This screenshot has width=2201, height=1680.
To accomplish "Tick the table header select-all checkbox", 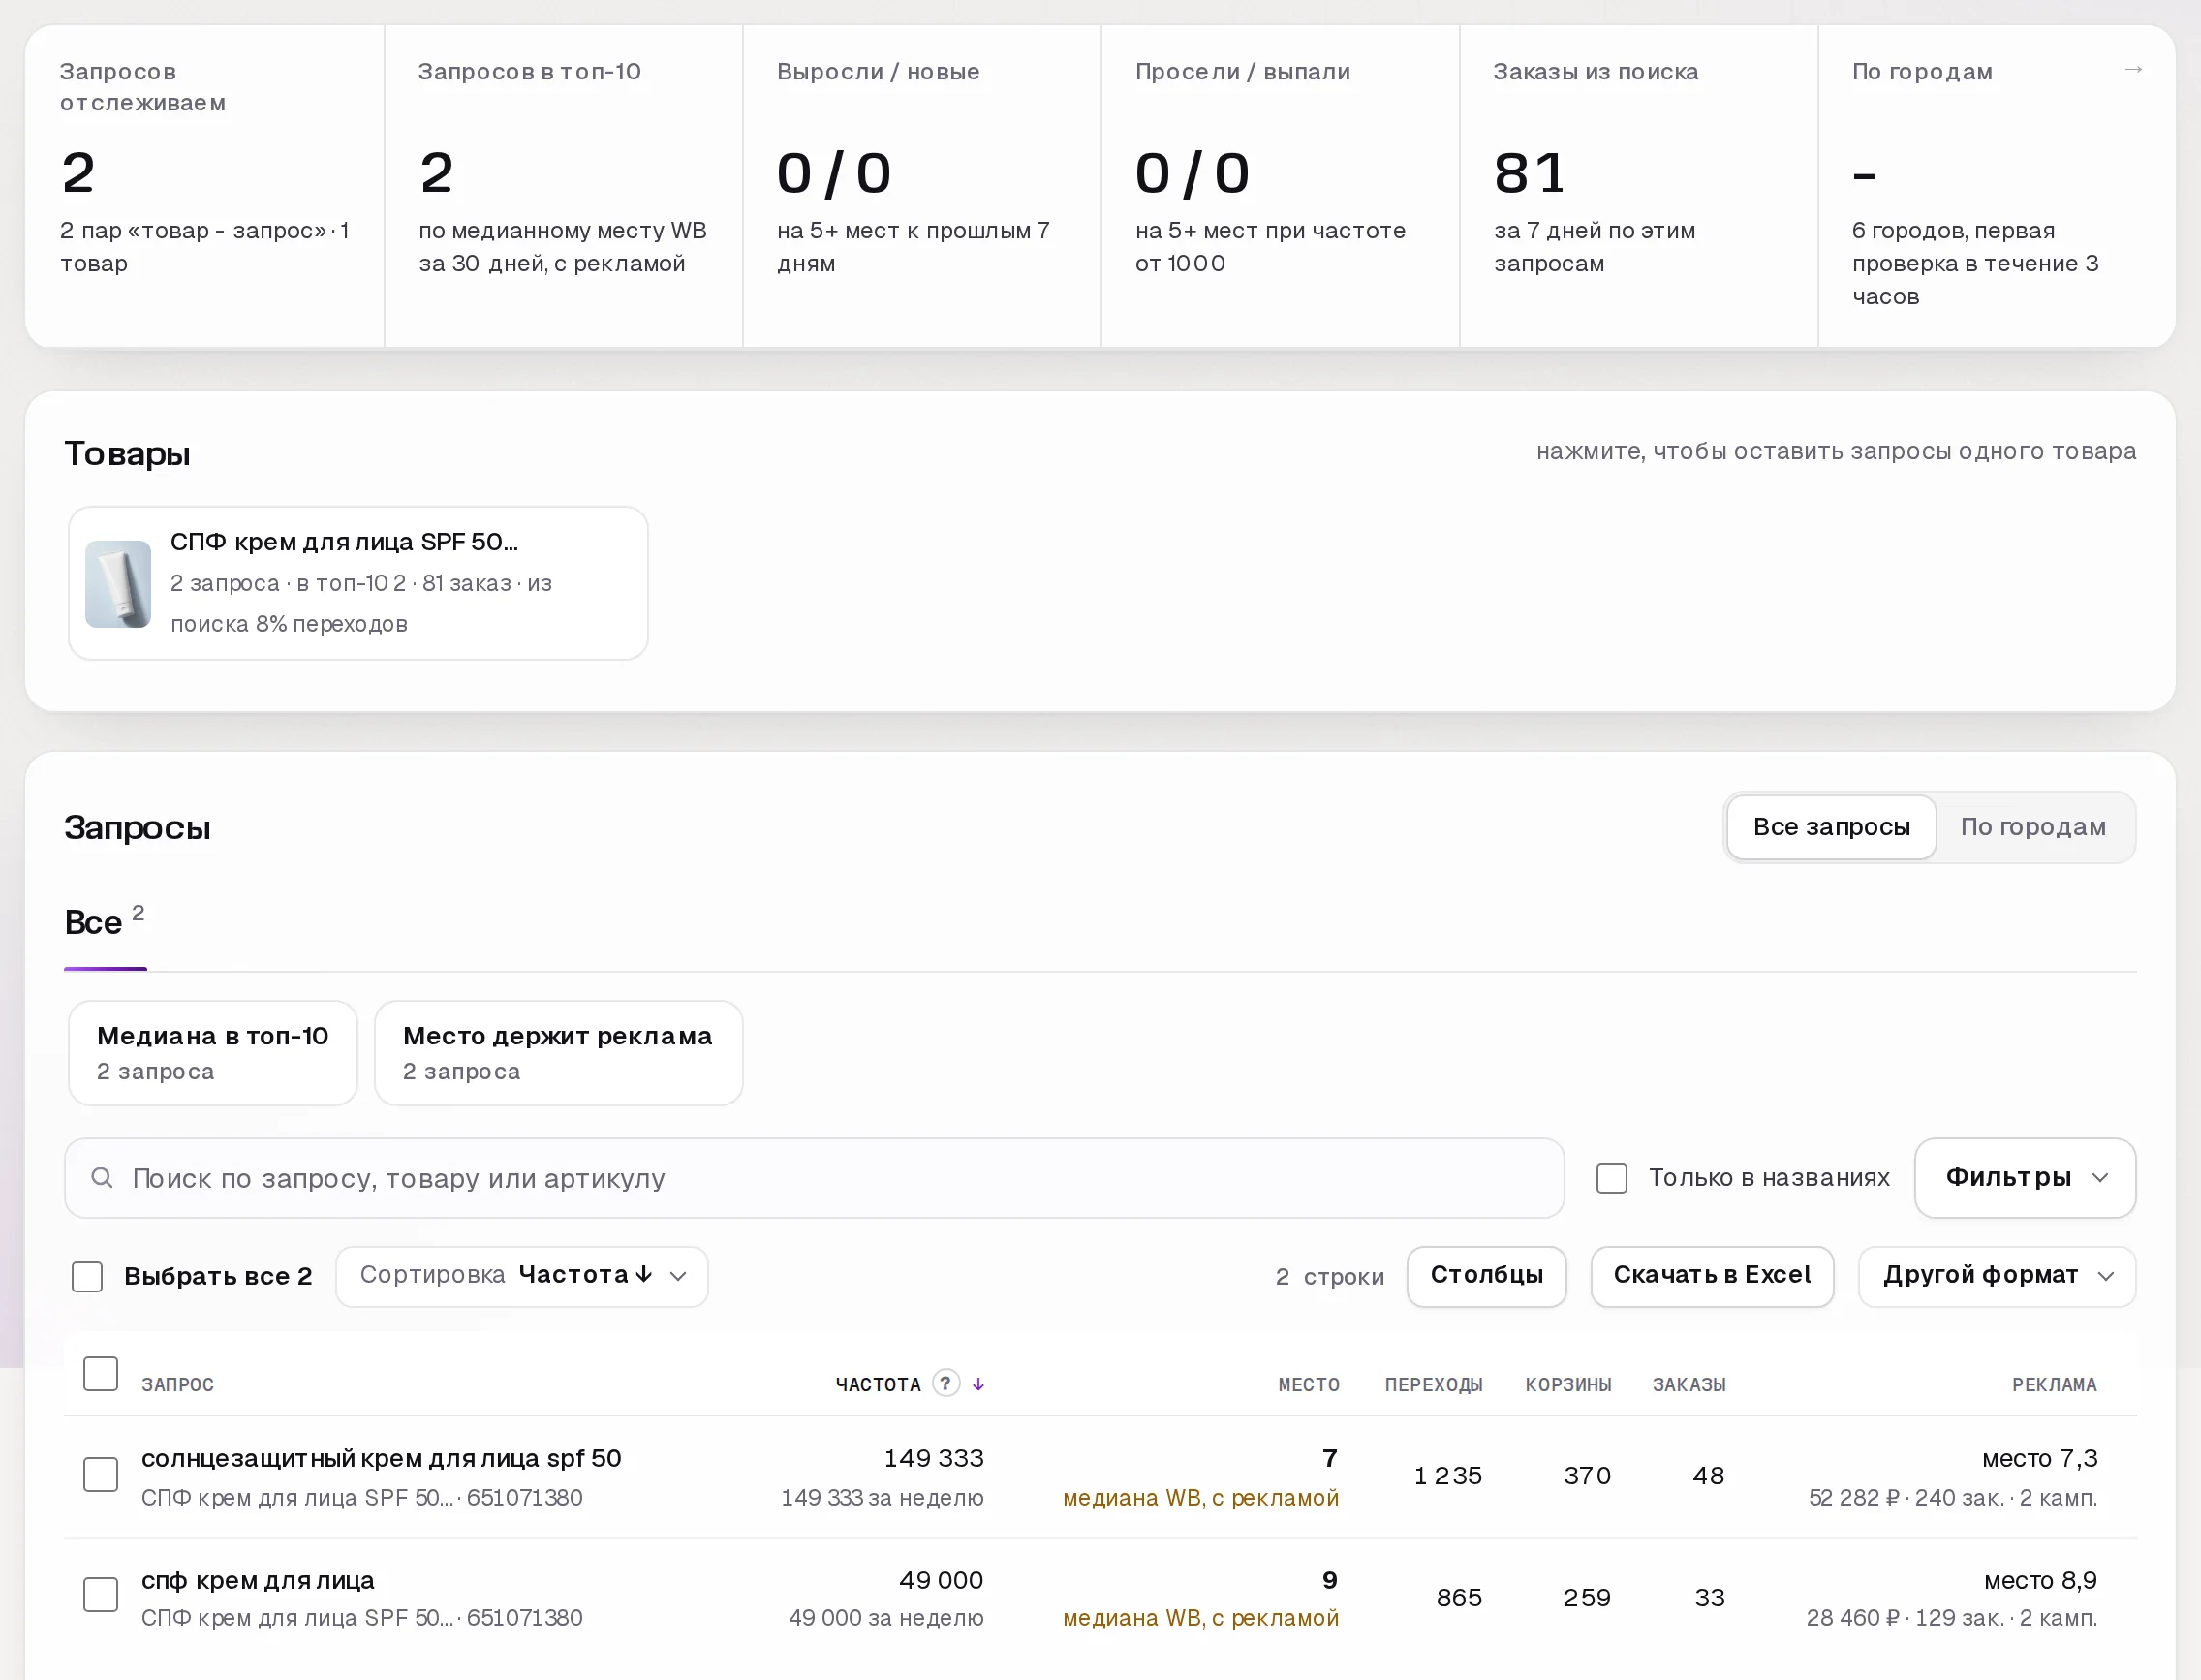I will click(x=100, y=1374).
